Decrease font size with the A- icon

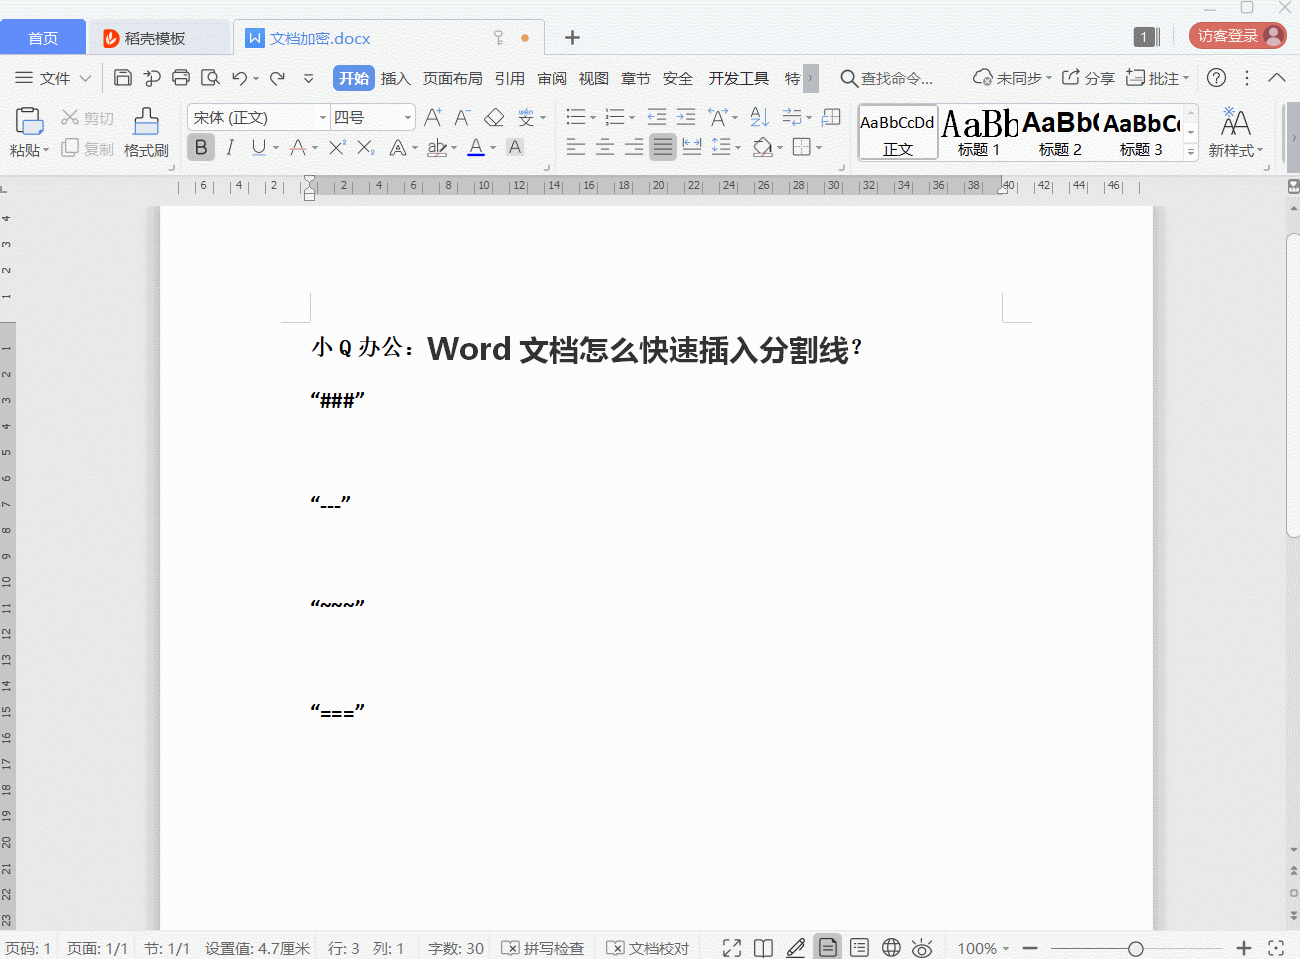462,118
